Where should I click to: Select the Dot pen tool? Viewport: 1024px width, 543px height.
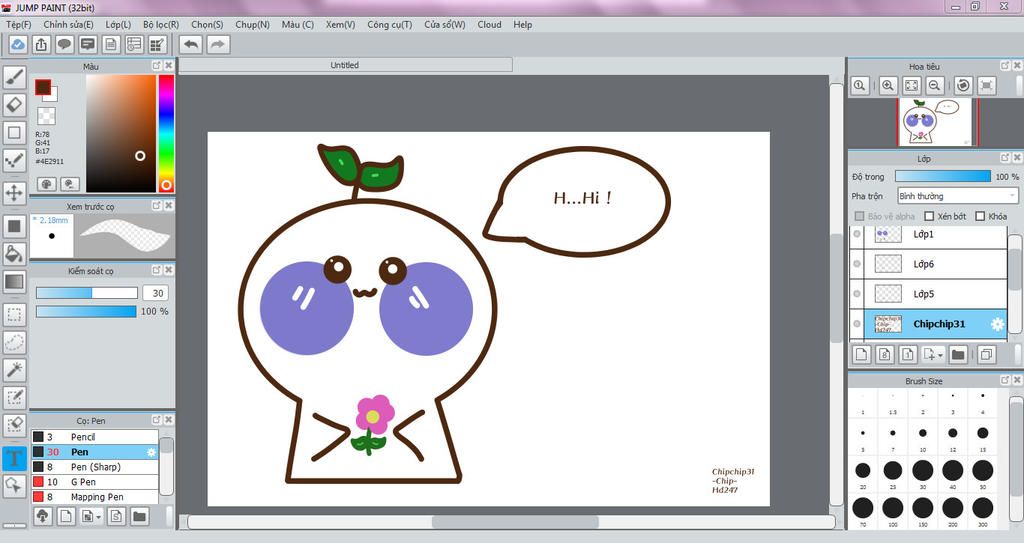click(14, 161)
